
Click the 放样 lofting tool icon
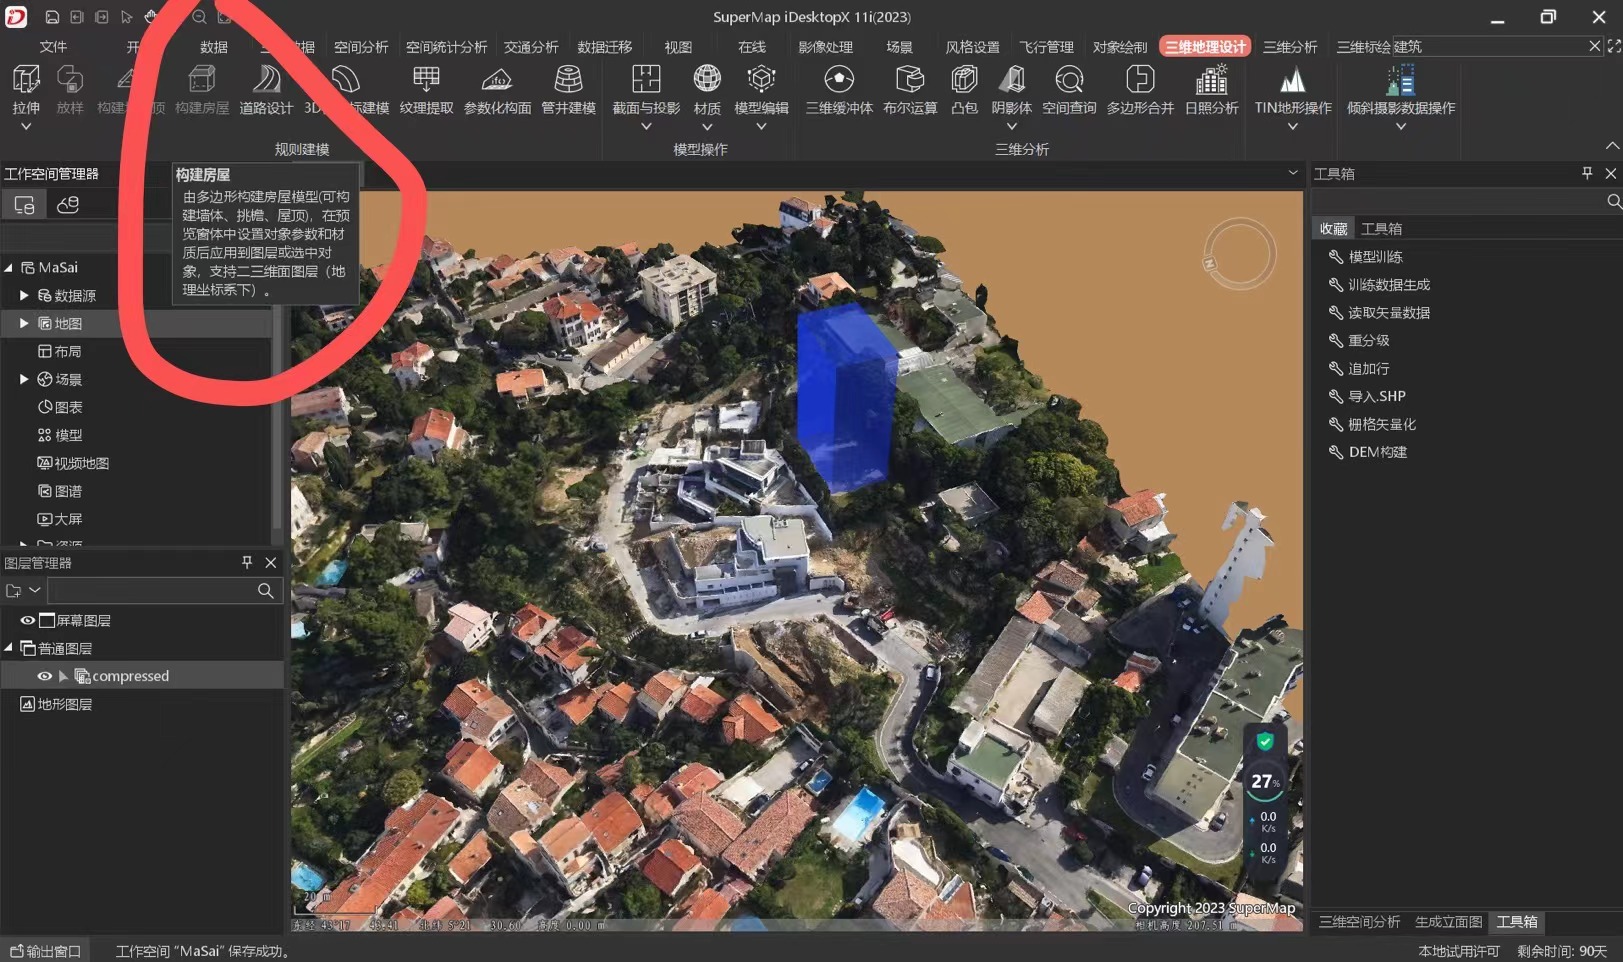coord(70,79)
